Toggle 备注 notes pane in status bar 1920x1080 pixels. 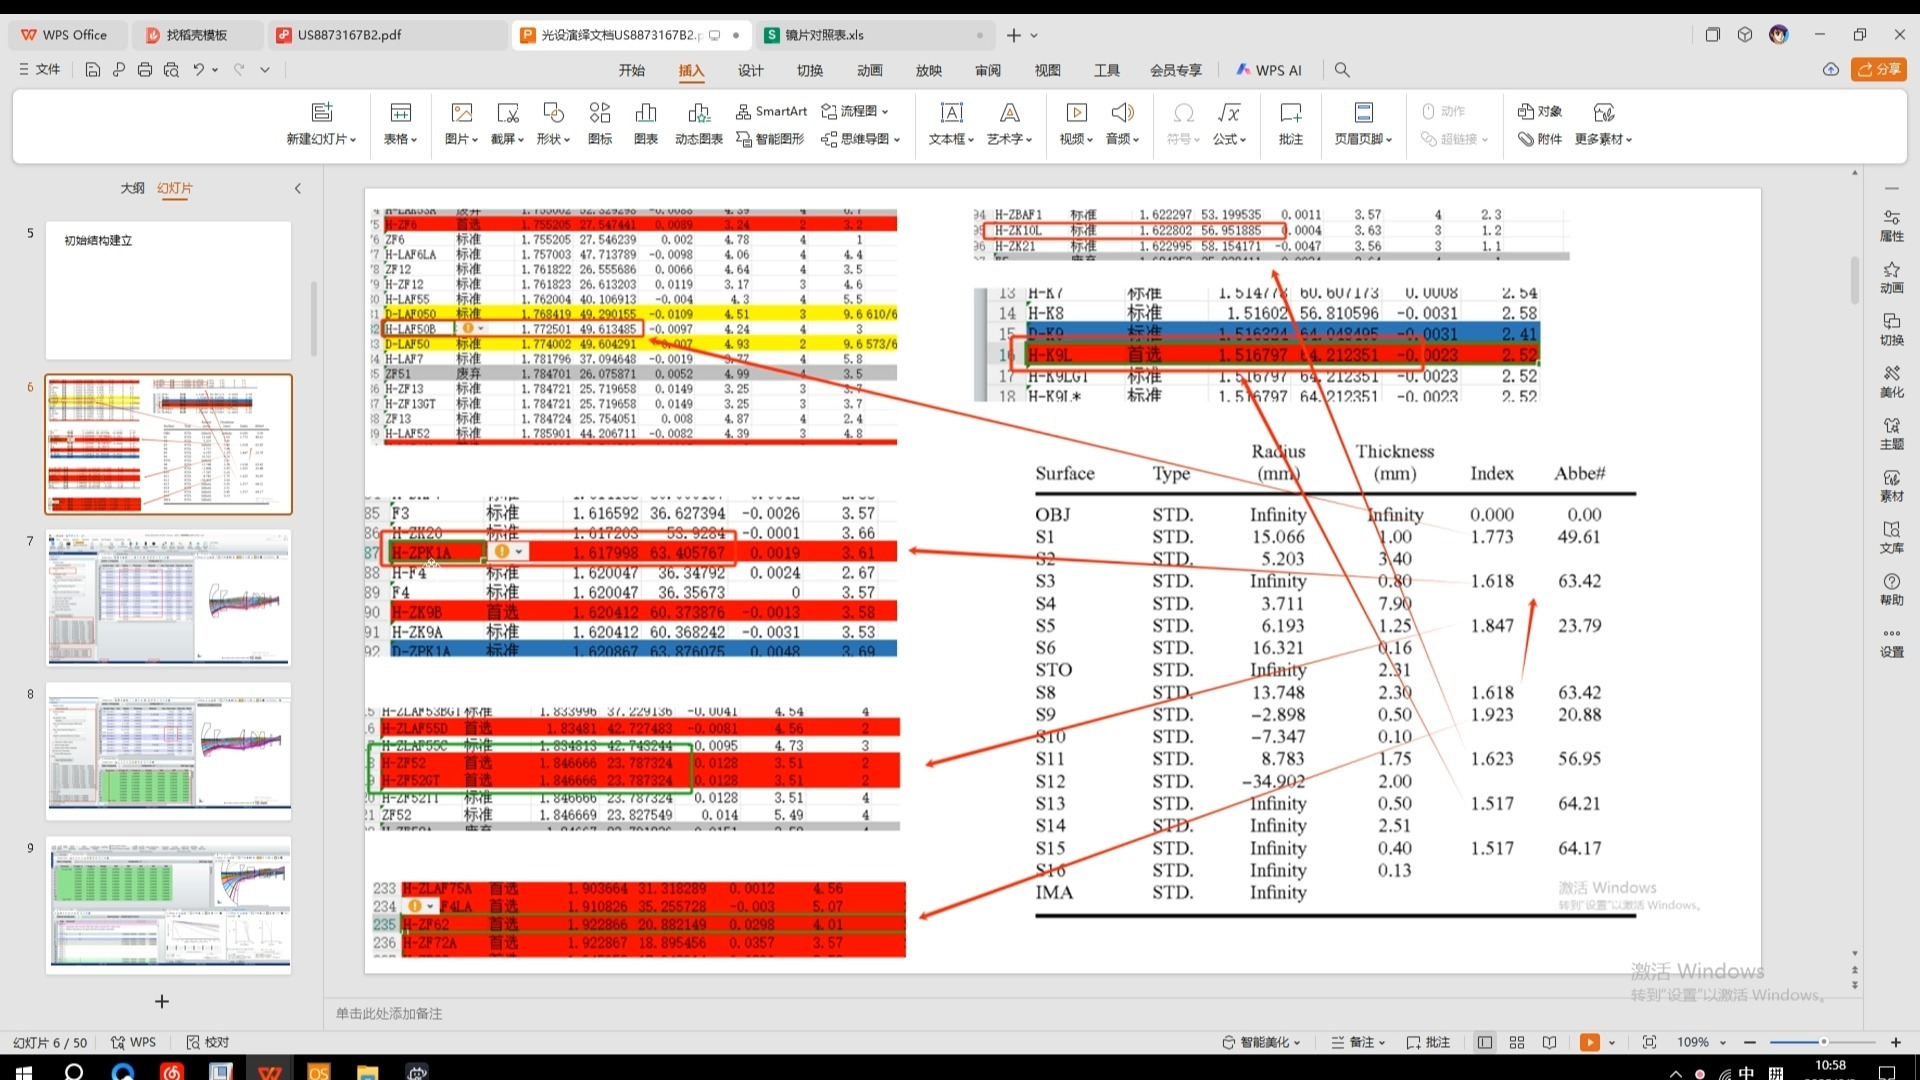pyautogui.click(x=1357, y=1042)
